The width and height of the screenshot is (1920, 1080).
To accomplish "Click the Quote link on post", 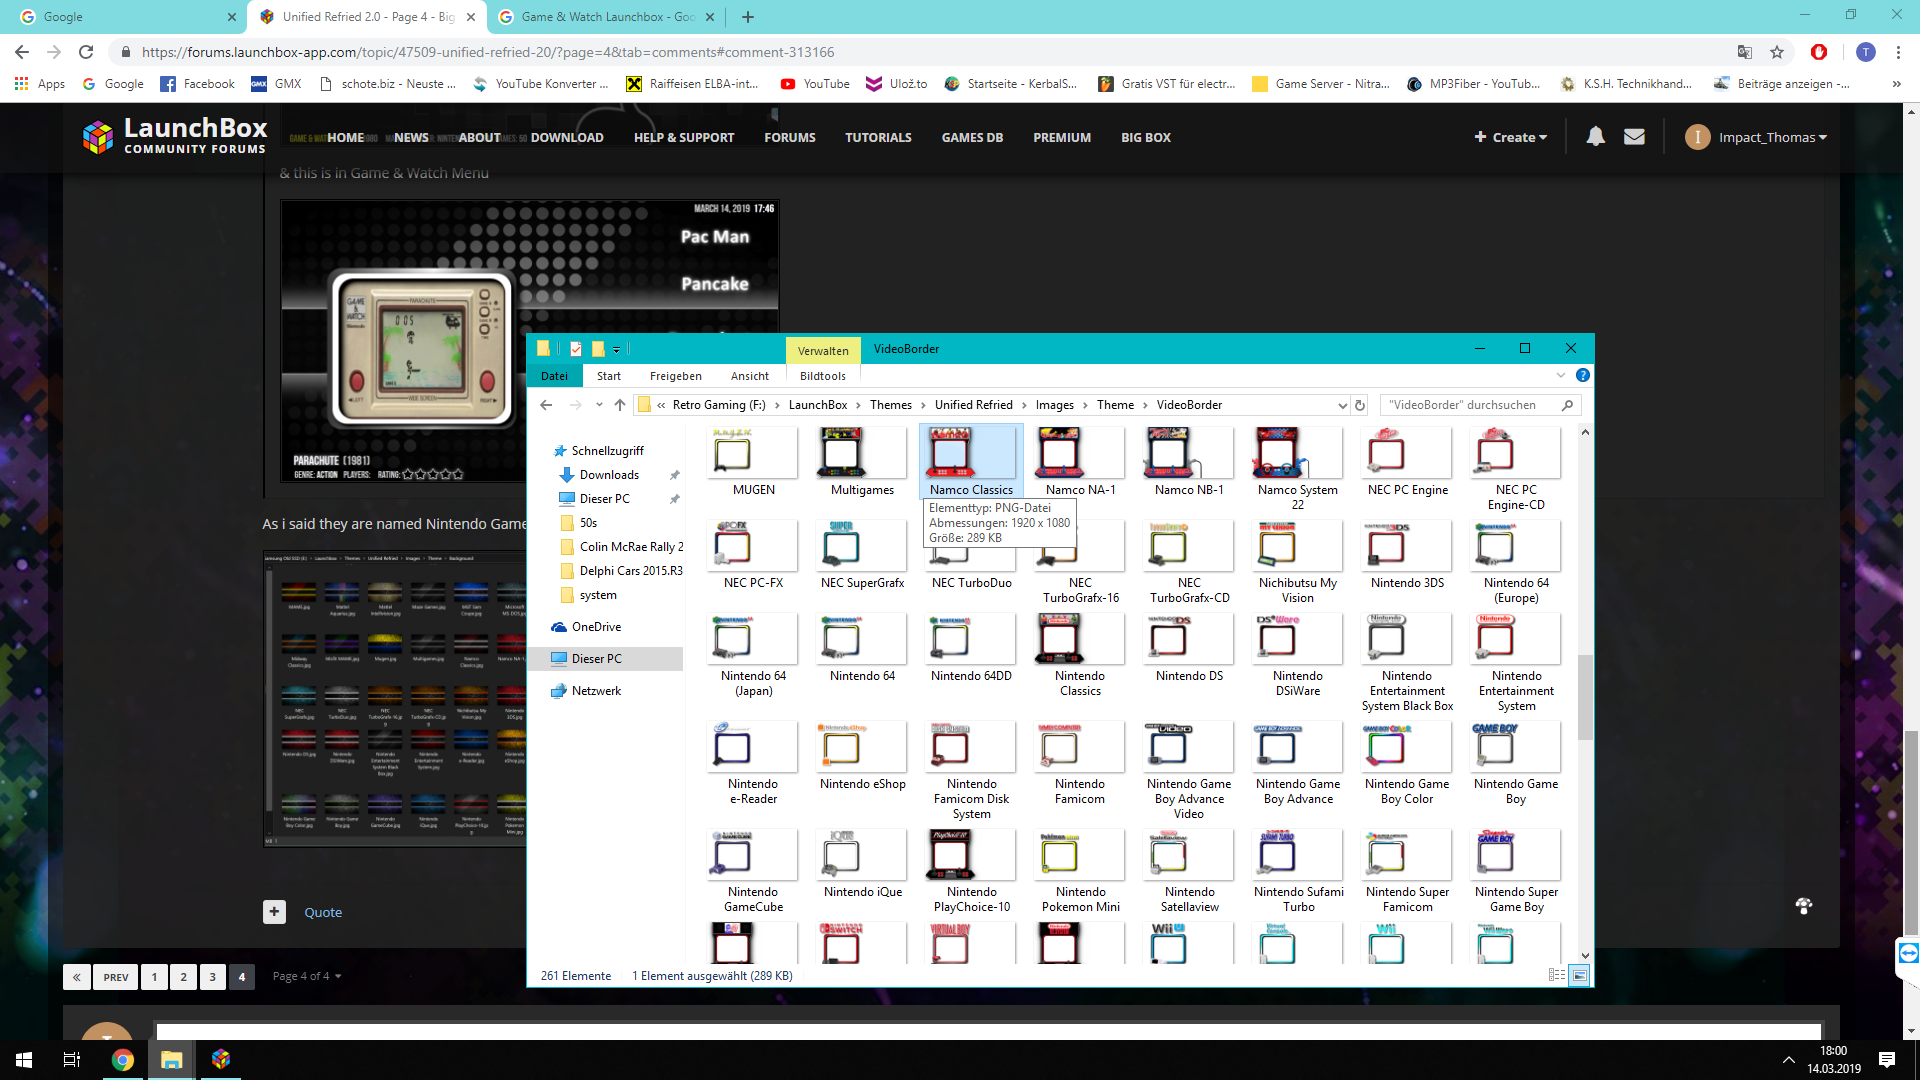I will pos(323,912).
